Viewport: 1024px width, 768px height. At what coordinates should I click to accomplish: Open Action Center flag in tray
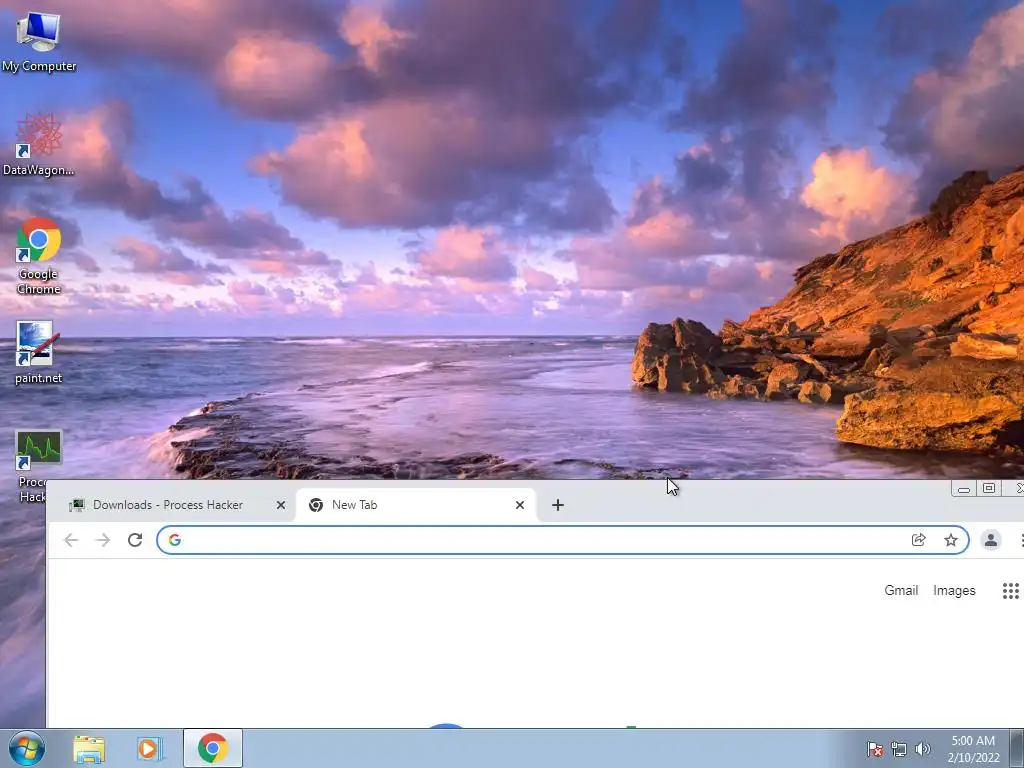tap(875, 749)
